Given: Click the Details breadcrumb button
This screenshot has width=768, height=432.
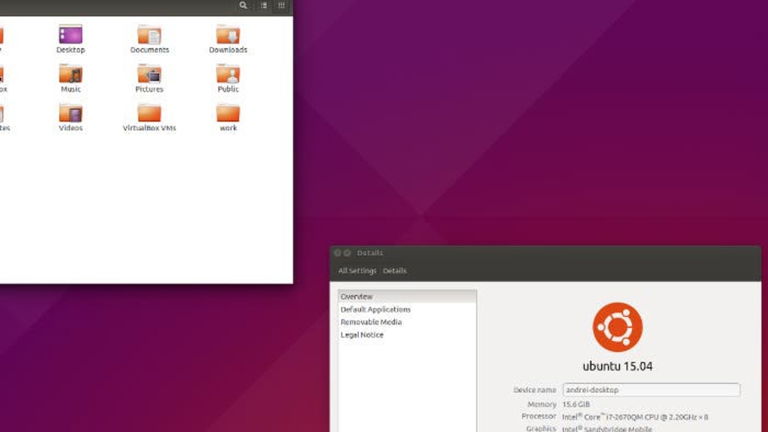Looking at the screenshot, I should (x=394, y=271).
